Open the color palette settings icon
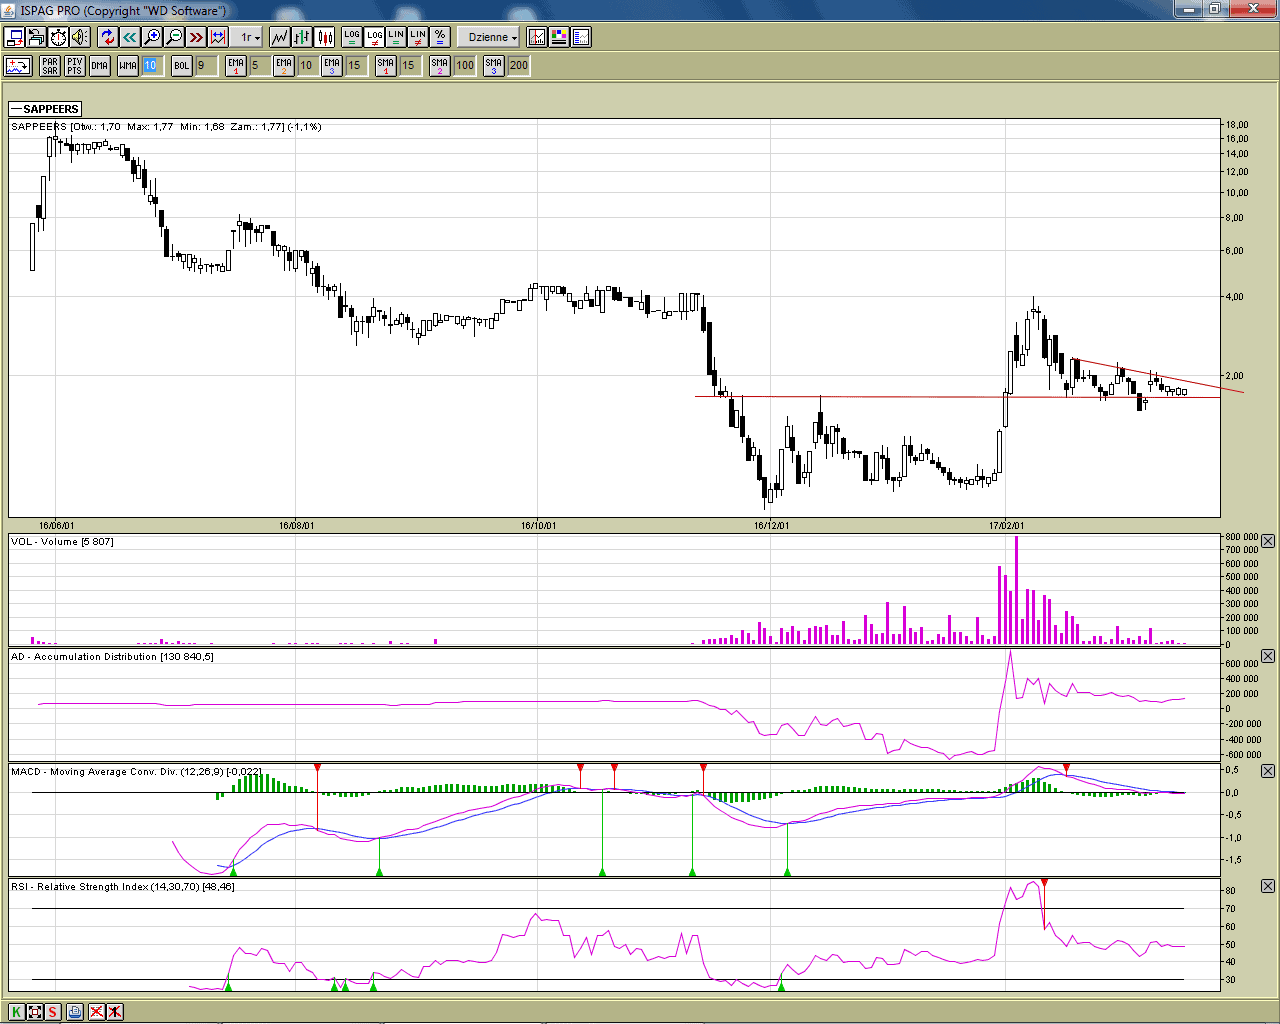This screenshot has height=1024, width=1280. 559,37
